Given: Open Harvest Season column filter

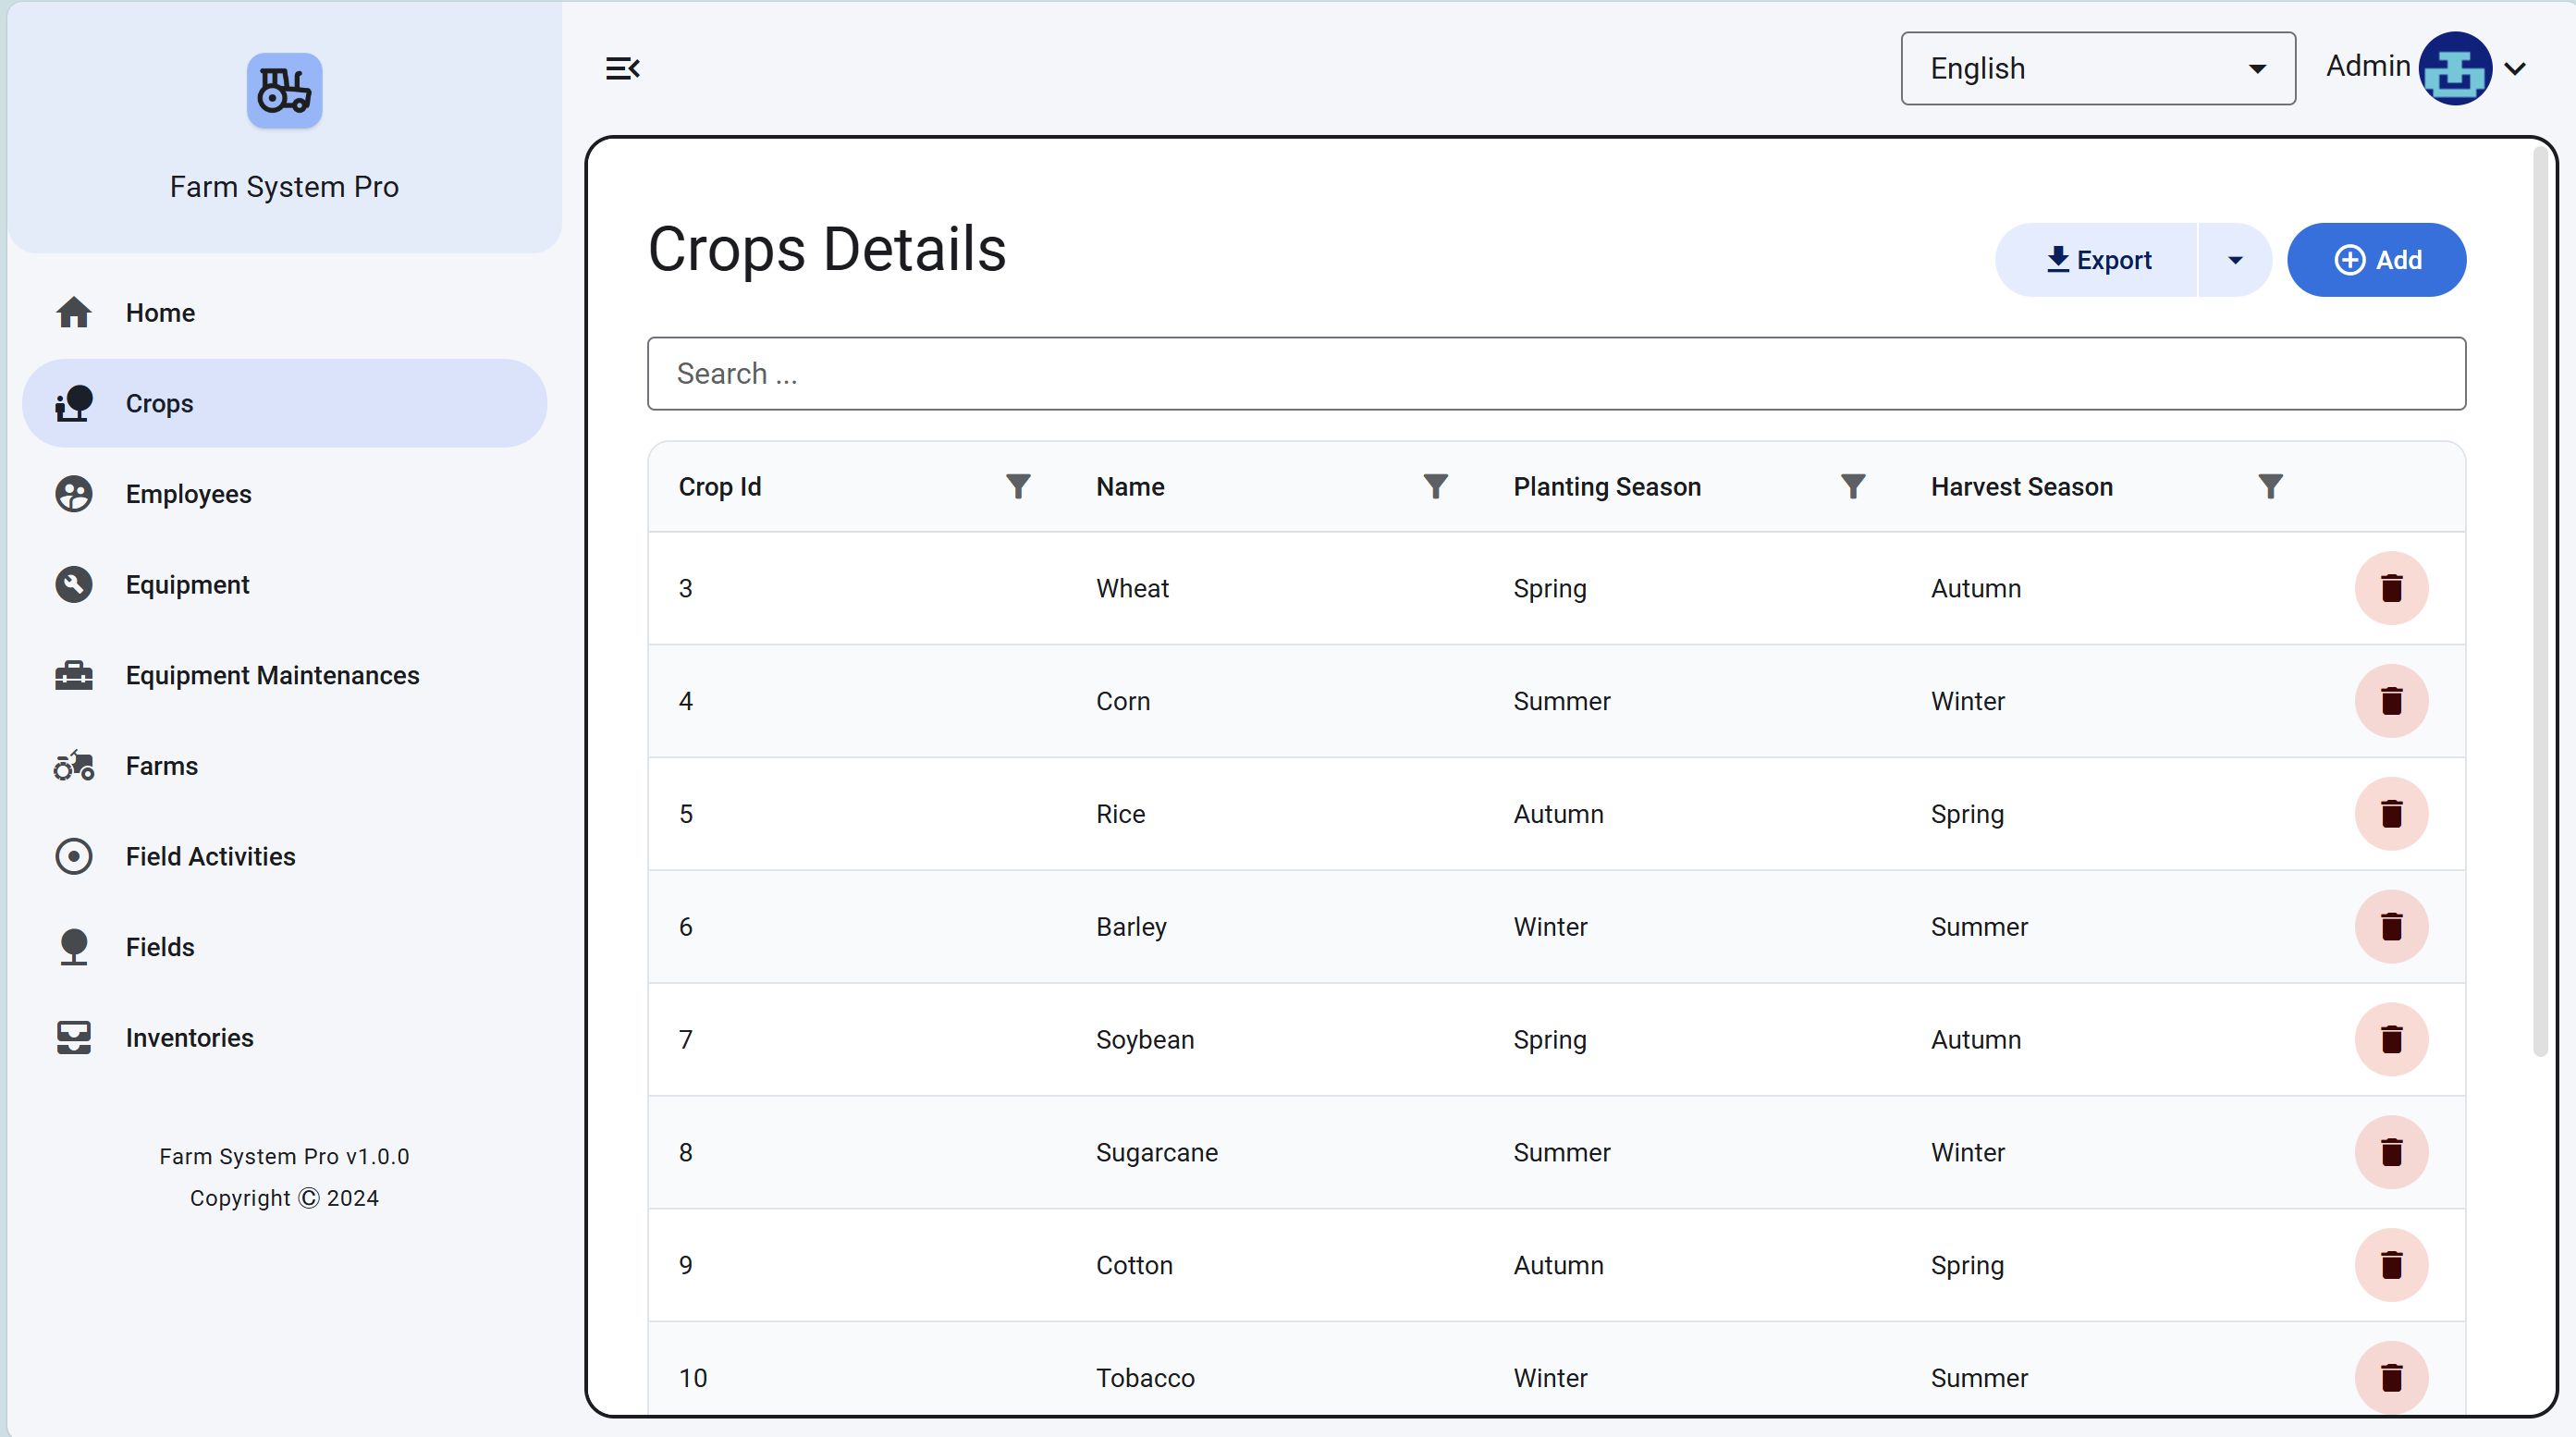Looking at the screenshot, I should [x=2269, y=486].
